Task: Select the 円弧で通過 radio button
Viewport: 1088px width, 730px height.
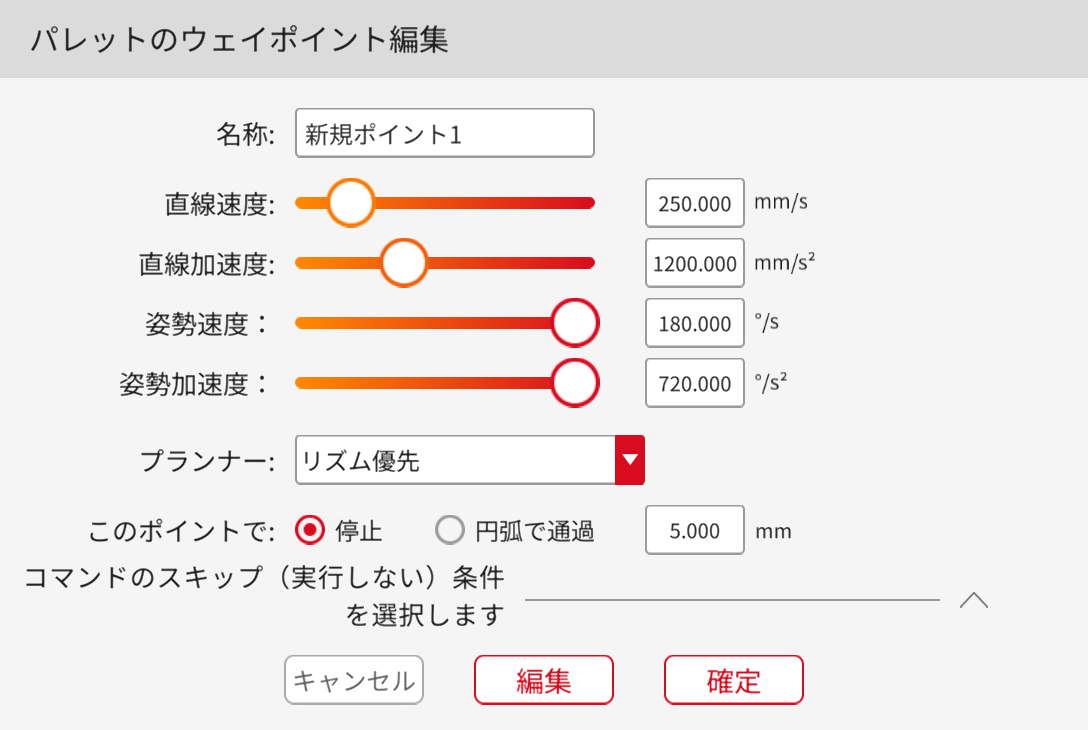Action: tap(451, 530)
